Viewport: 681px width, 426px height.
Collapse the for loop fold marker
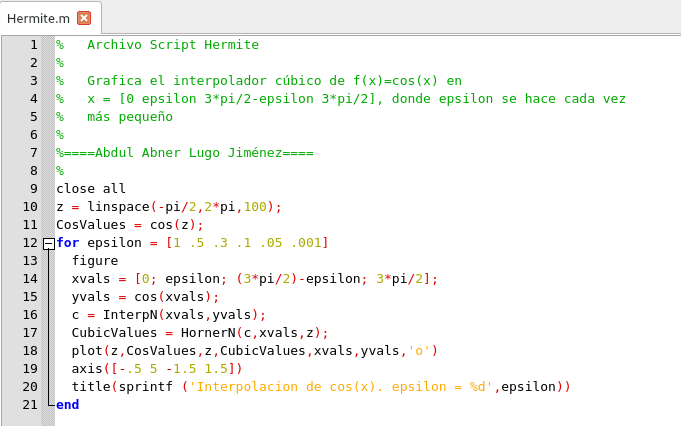click(49, 244)
